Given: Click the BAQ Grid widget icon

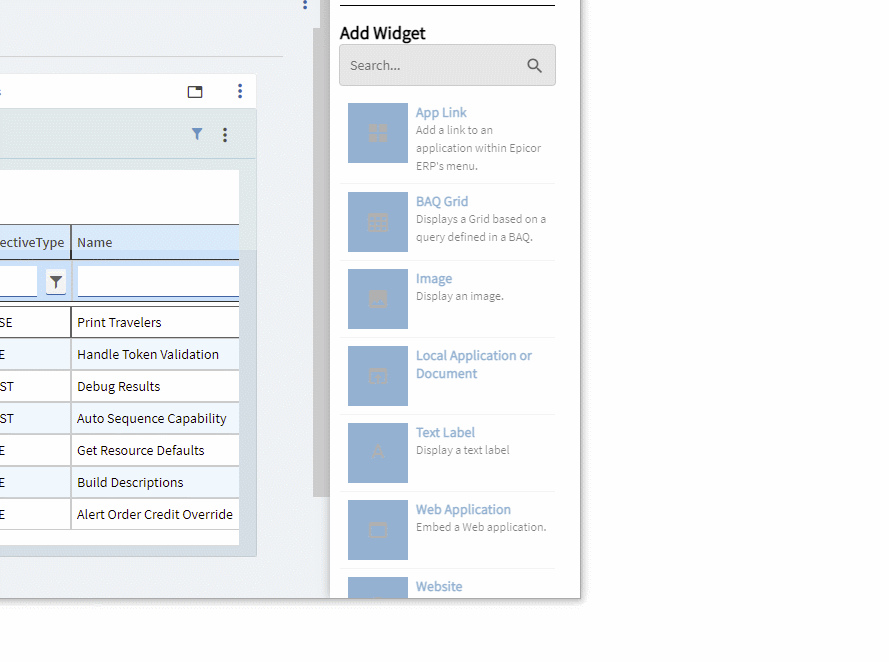Looking at the screenshot, I should click(378, 222).
